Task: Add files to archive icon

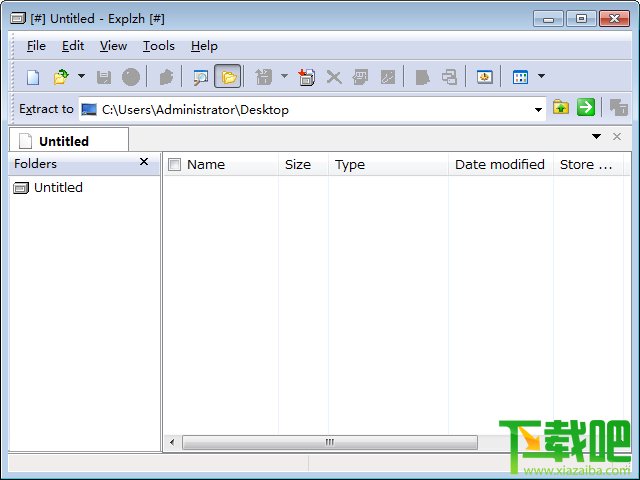Action: (x=306, y=77)
